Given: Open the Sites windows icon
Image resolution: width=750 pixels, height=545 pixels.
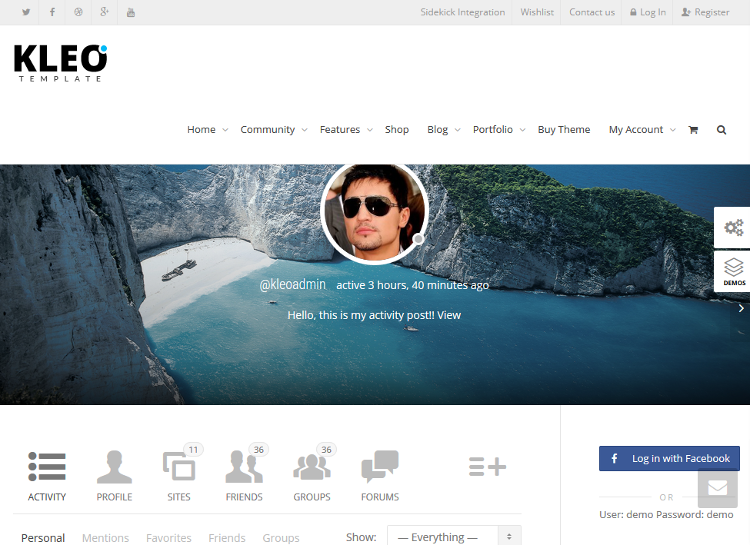Looking at the screenshot, I should click(179, 466).
